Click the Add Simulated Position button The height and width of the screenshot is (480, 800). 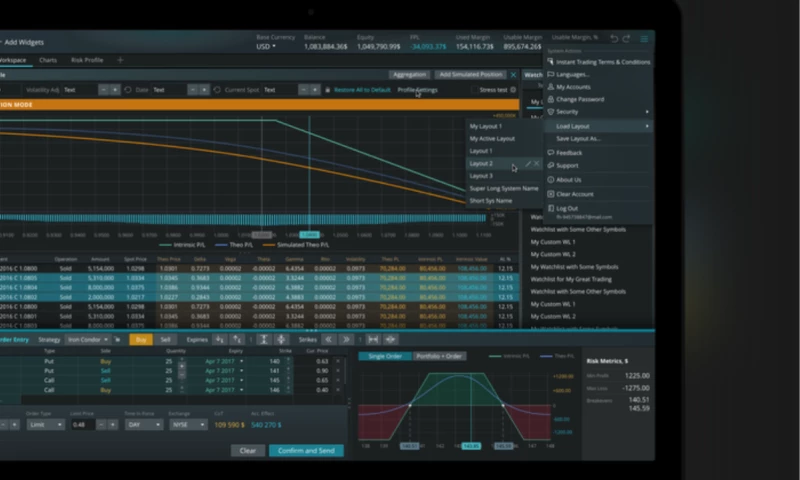(470, 75)
